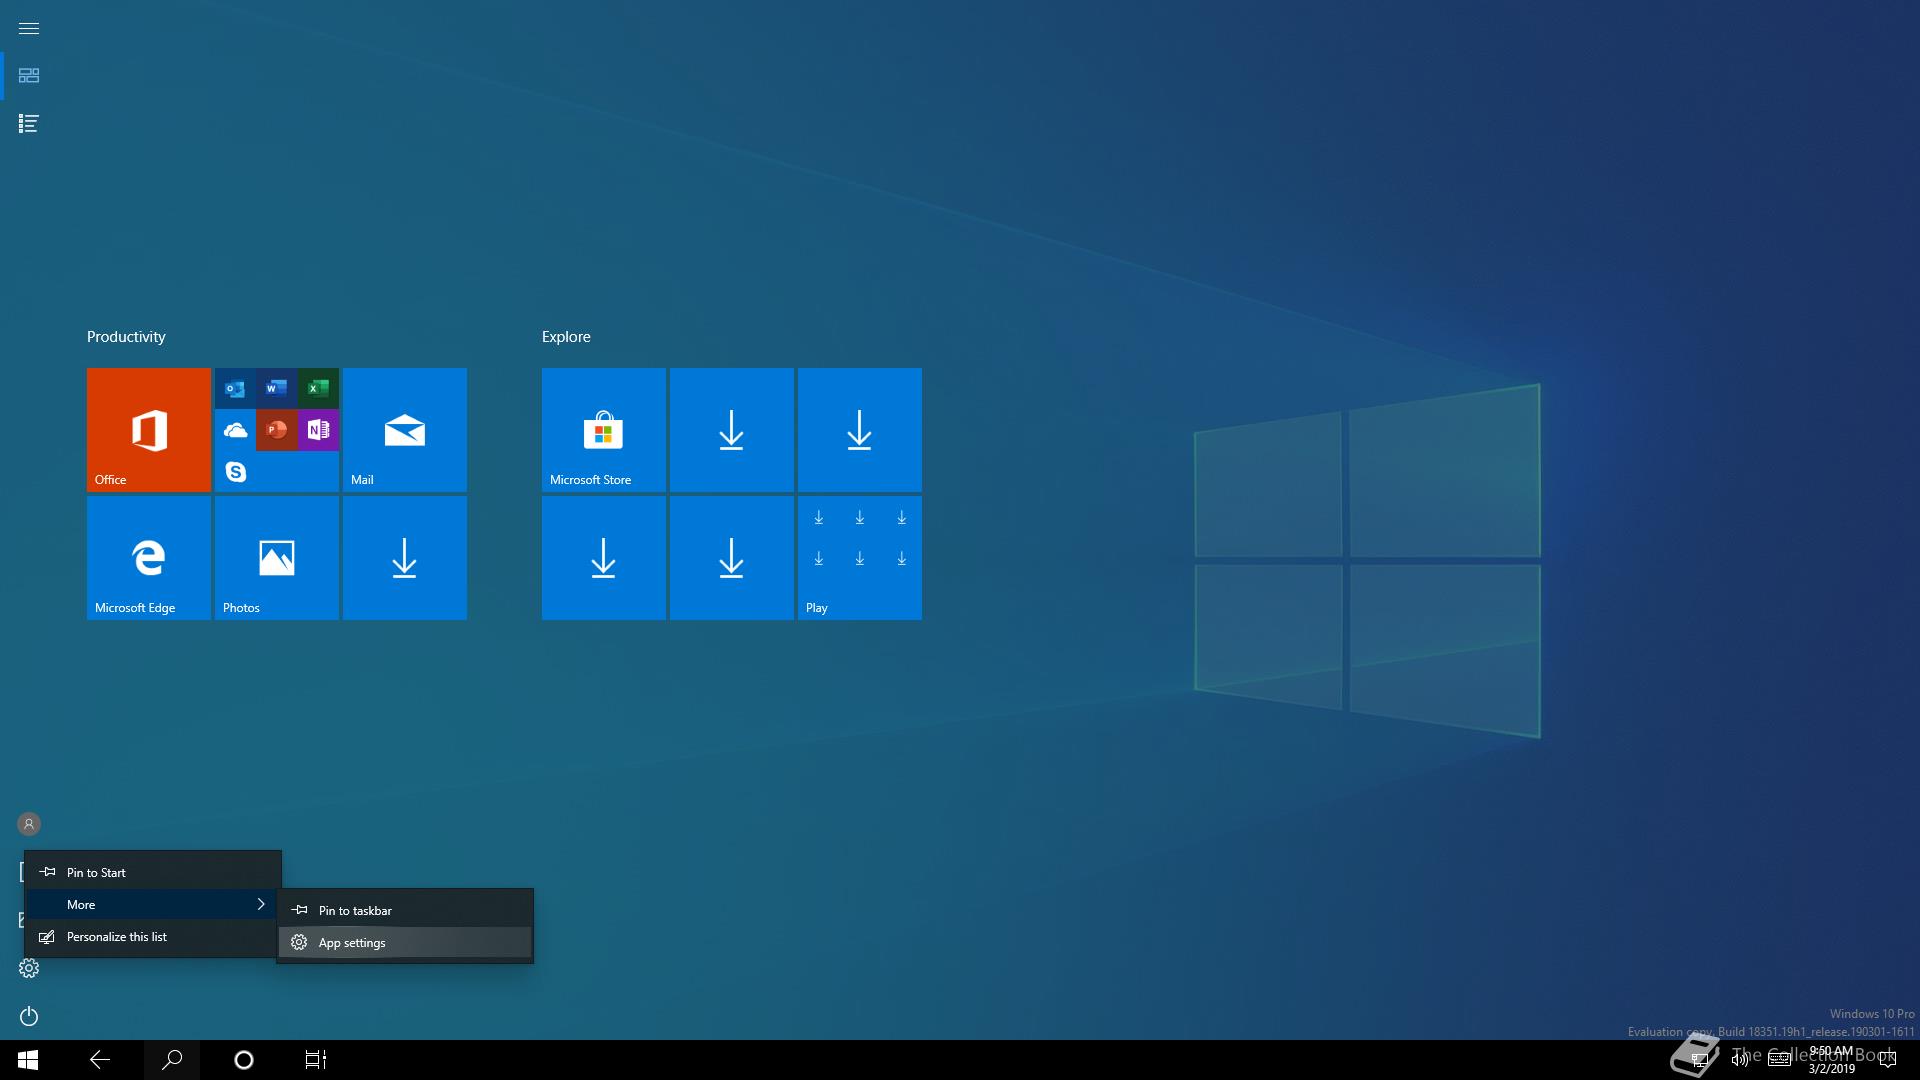Open Task View on taskbar
The width and height of the screenshot is (1920, 1080).
click(316, 1060)
